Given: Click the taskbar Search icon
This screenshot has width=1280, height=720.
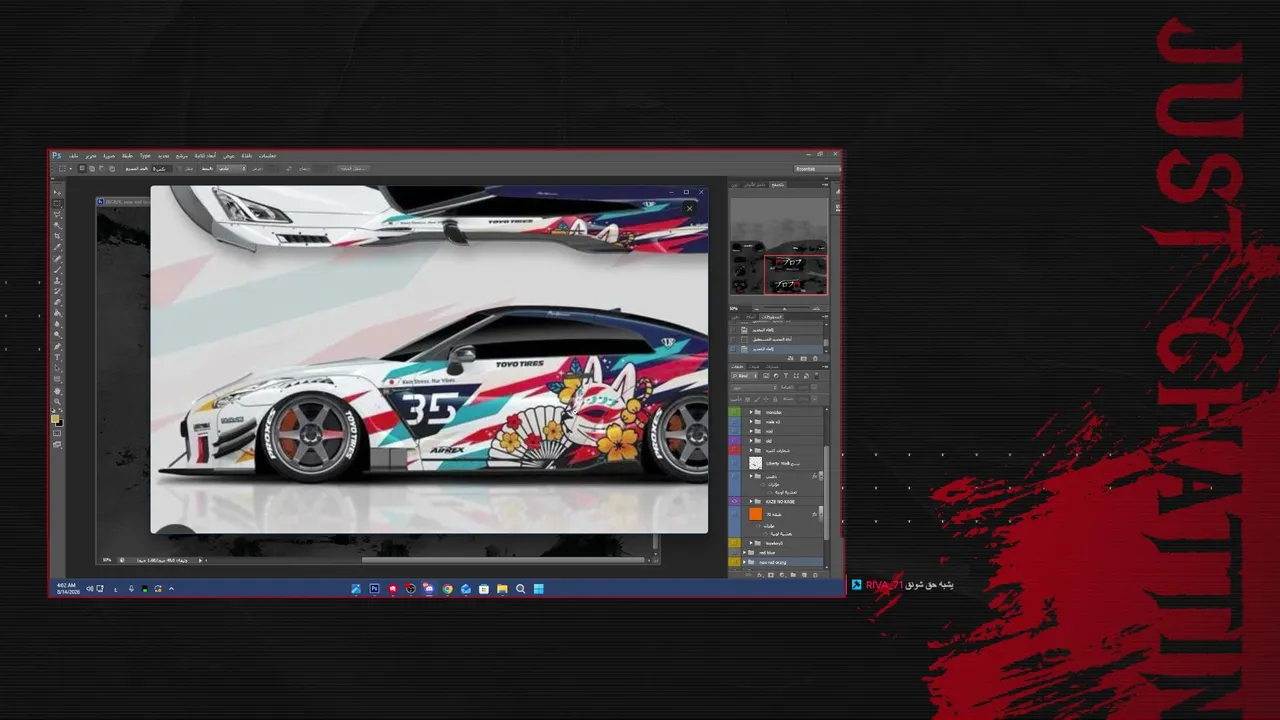Looking at the screenshot, I should point(520,589).
